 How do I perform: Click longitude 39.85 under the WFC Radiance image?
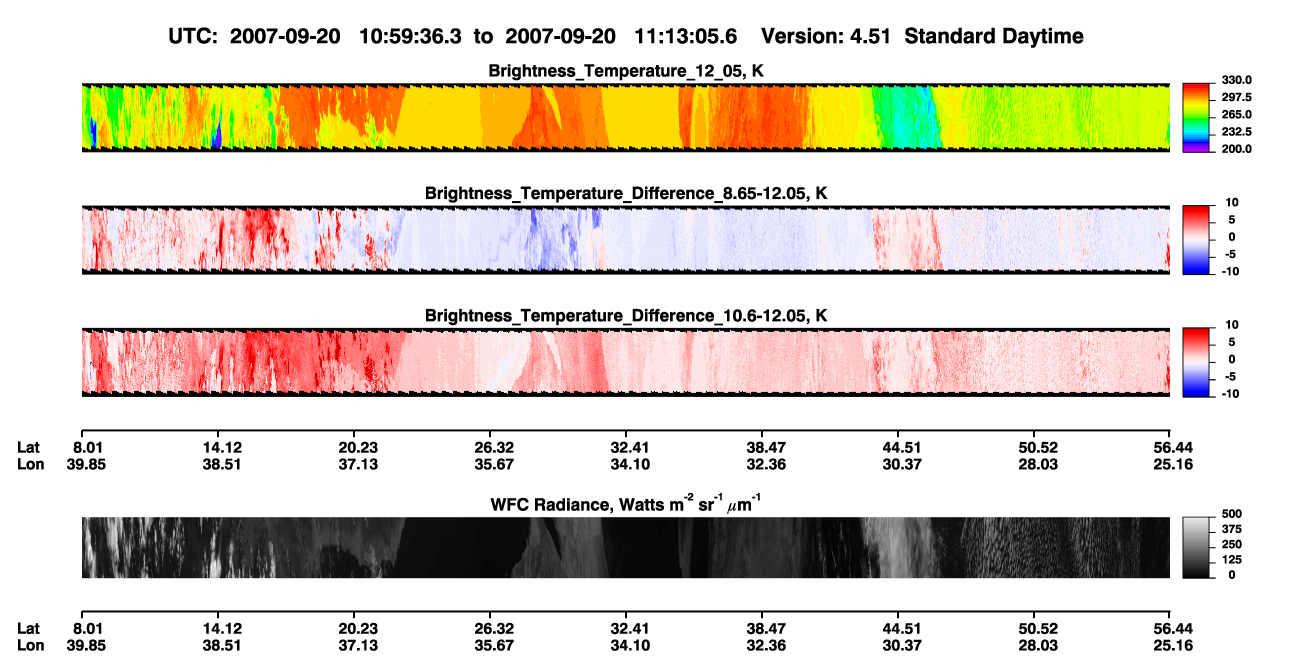tap(89, 644)
